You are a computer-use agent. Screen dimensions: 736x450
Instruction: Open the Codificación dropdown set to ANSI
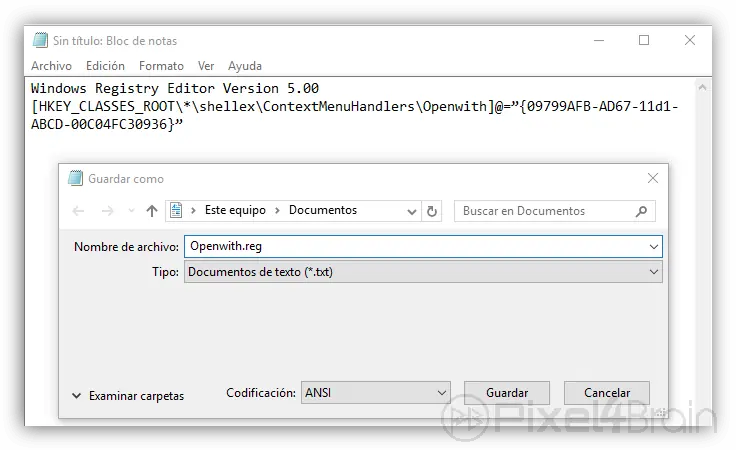click(x=376, y=393)
